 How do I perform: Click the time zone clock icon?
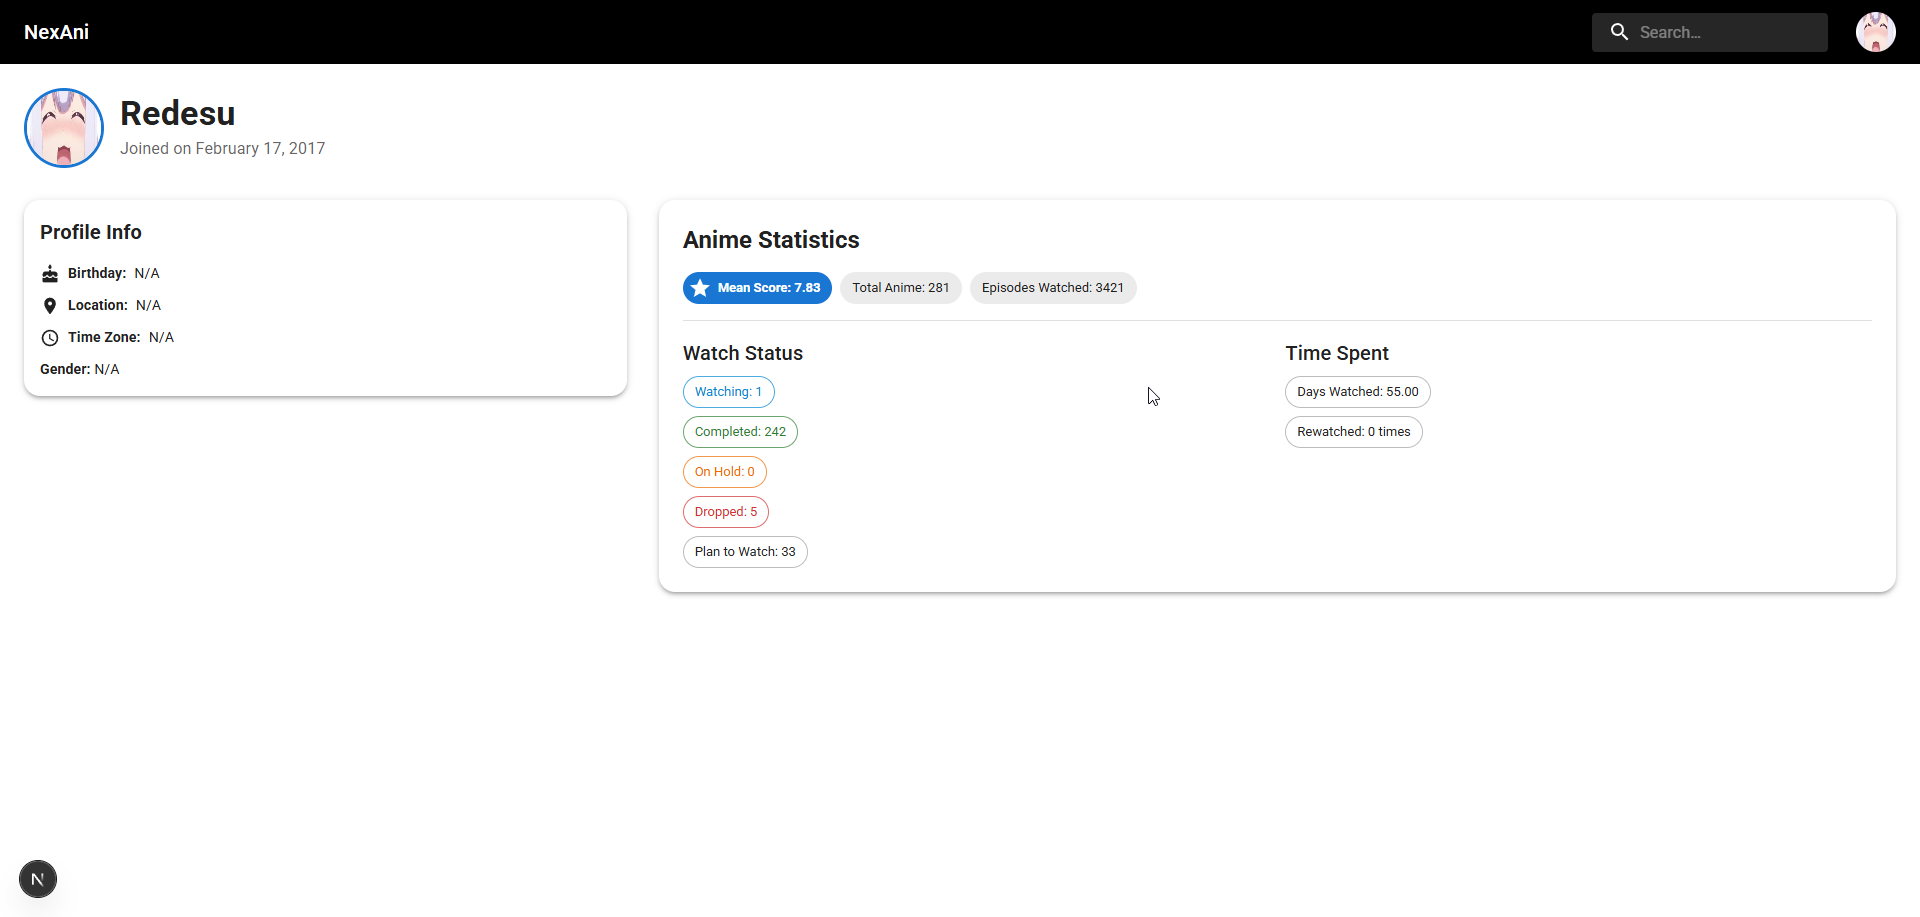coord(50,337)
